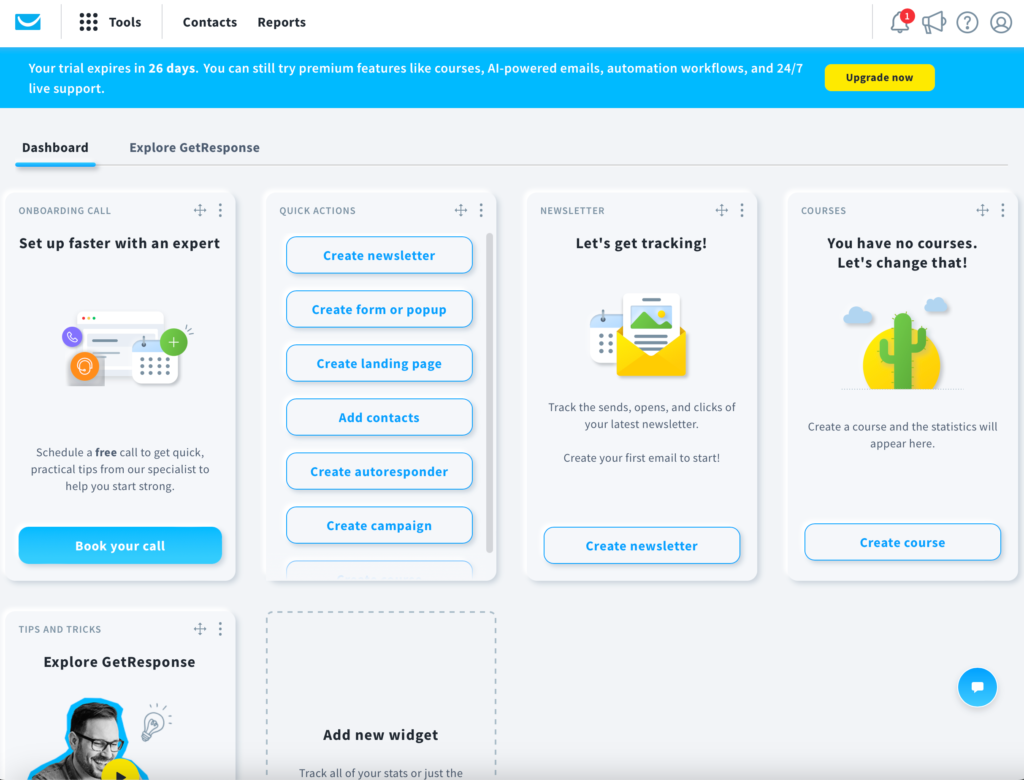Open the Reports menu
The width and height of the screenshot is (1024, 780).
[281, 21]
